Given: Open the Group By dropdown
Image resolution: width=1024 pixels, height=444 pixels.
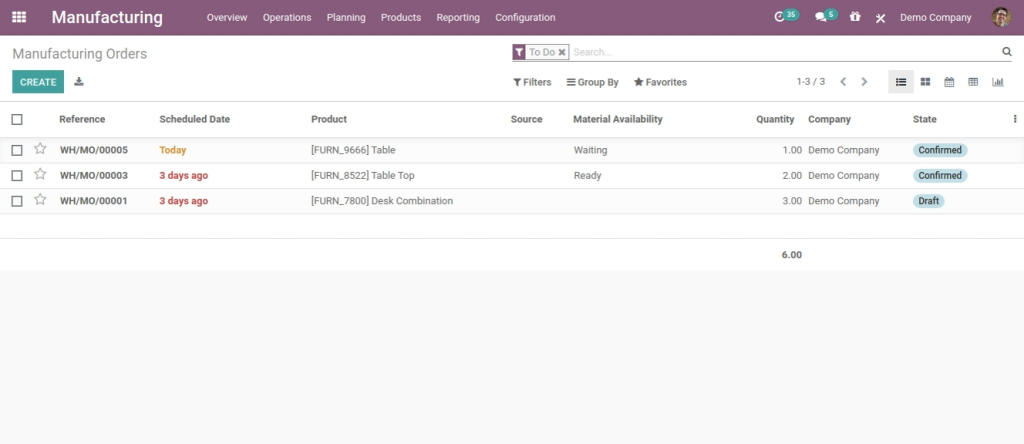Looking at the screenshot, I should click(592, 82).
